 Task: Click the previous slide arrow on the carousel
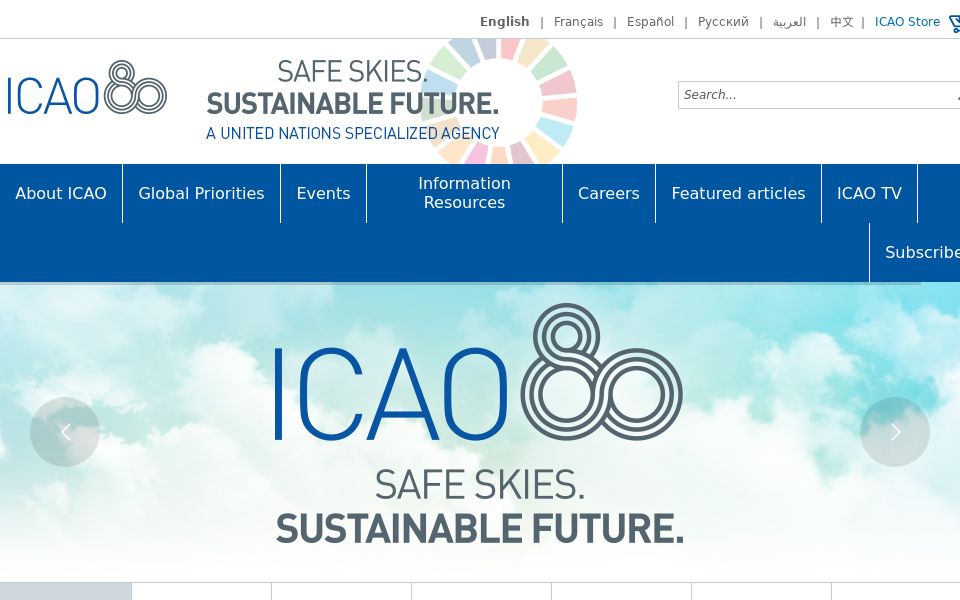click(x=65, y=432)
